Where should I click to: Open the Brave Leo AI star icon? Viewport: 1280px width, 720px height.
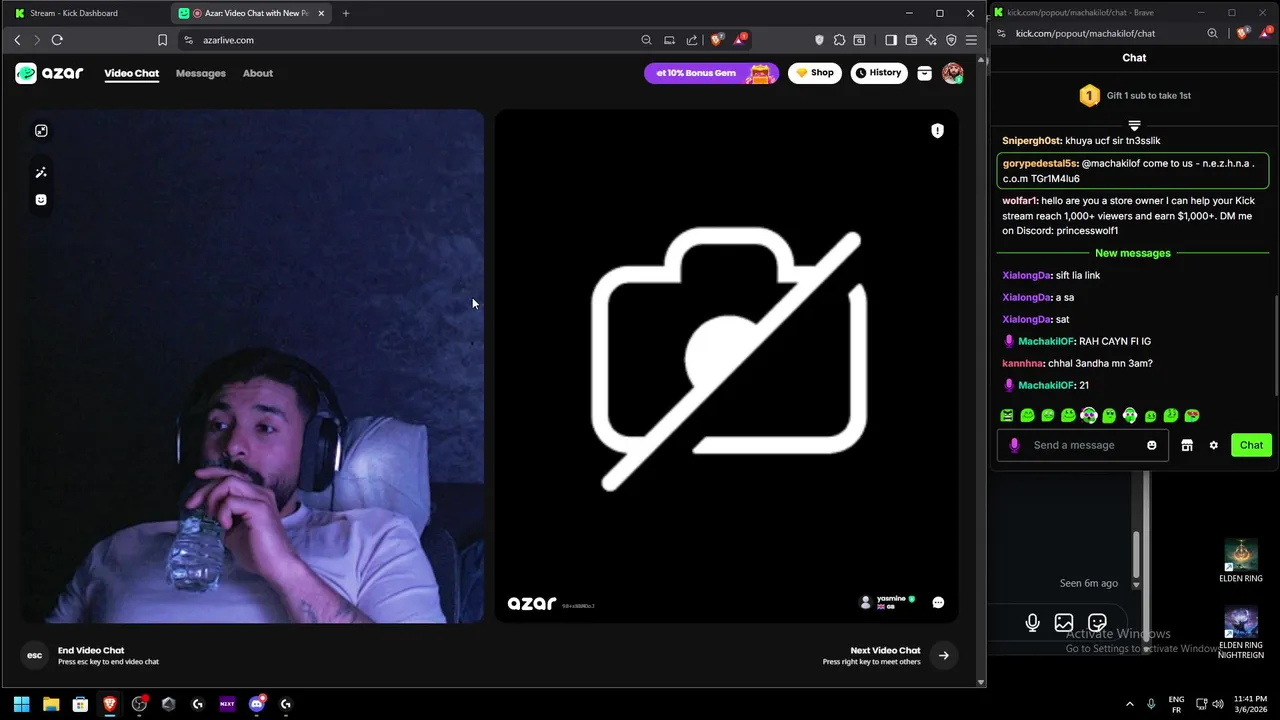tap(931, 40)
